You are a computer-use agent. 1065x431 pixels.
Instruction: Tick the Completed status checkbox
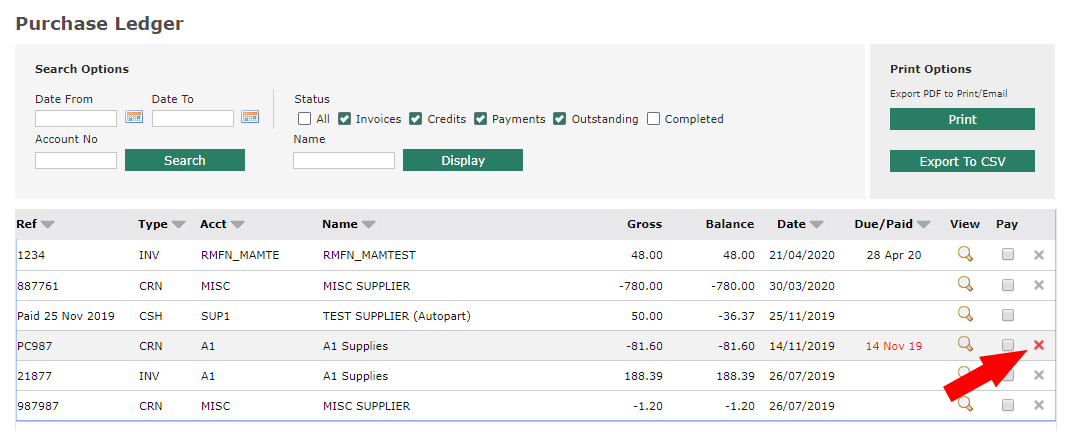point(654,119)
